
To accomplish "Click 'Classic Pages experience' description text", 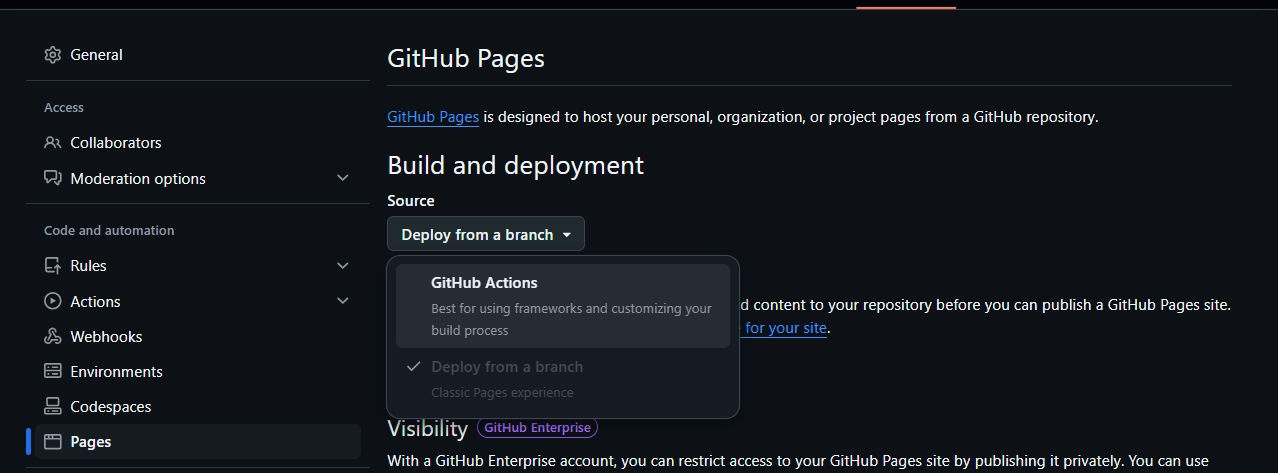I will [x=502, y=393].
